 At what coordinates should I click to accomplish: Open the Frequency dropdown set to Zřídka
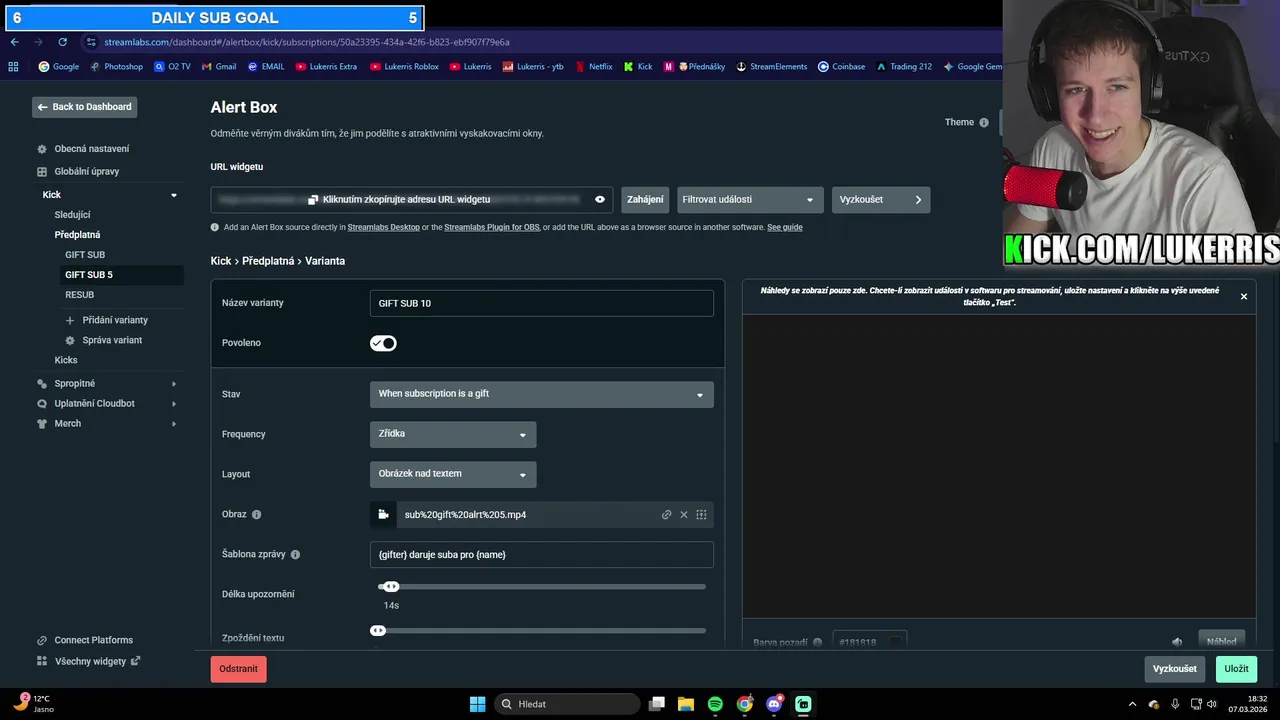coord(453,434)
